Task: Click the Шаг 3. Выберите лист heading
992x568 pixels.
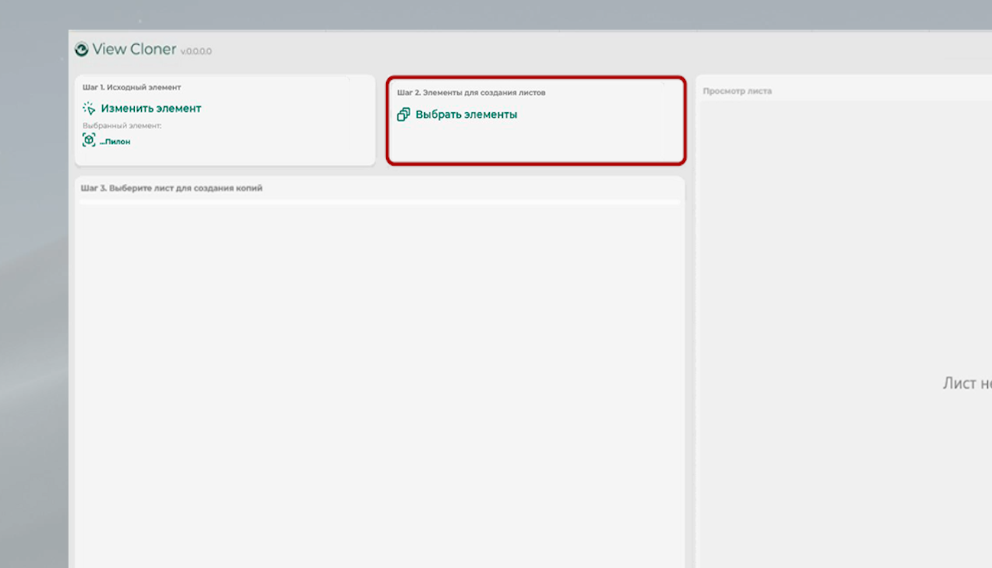Action: click(x=172, y=188)
